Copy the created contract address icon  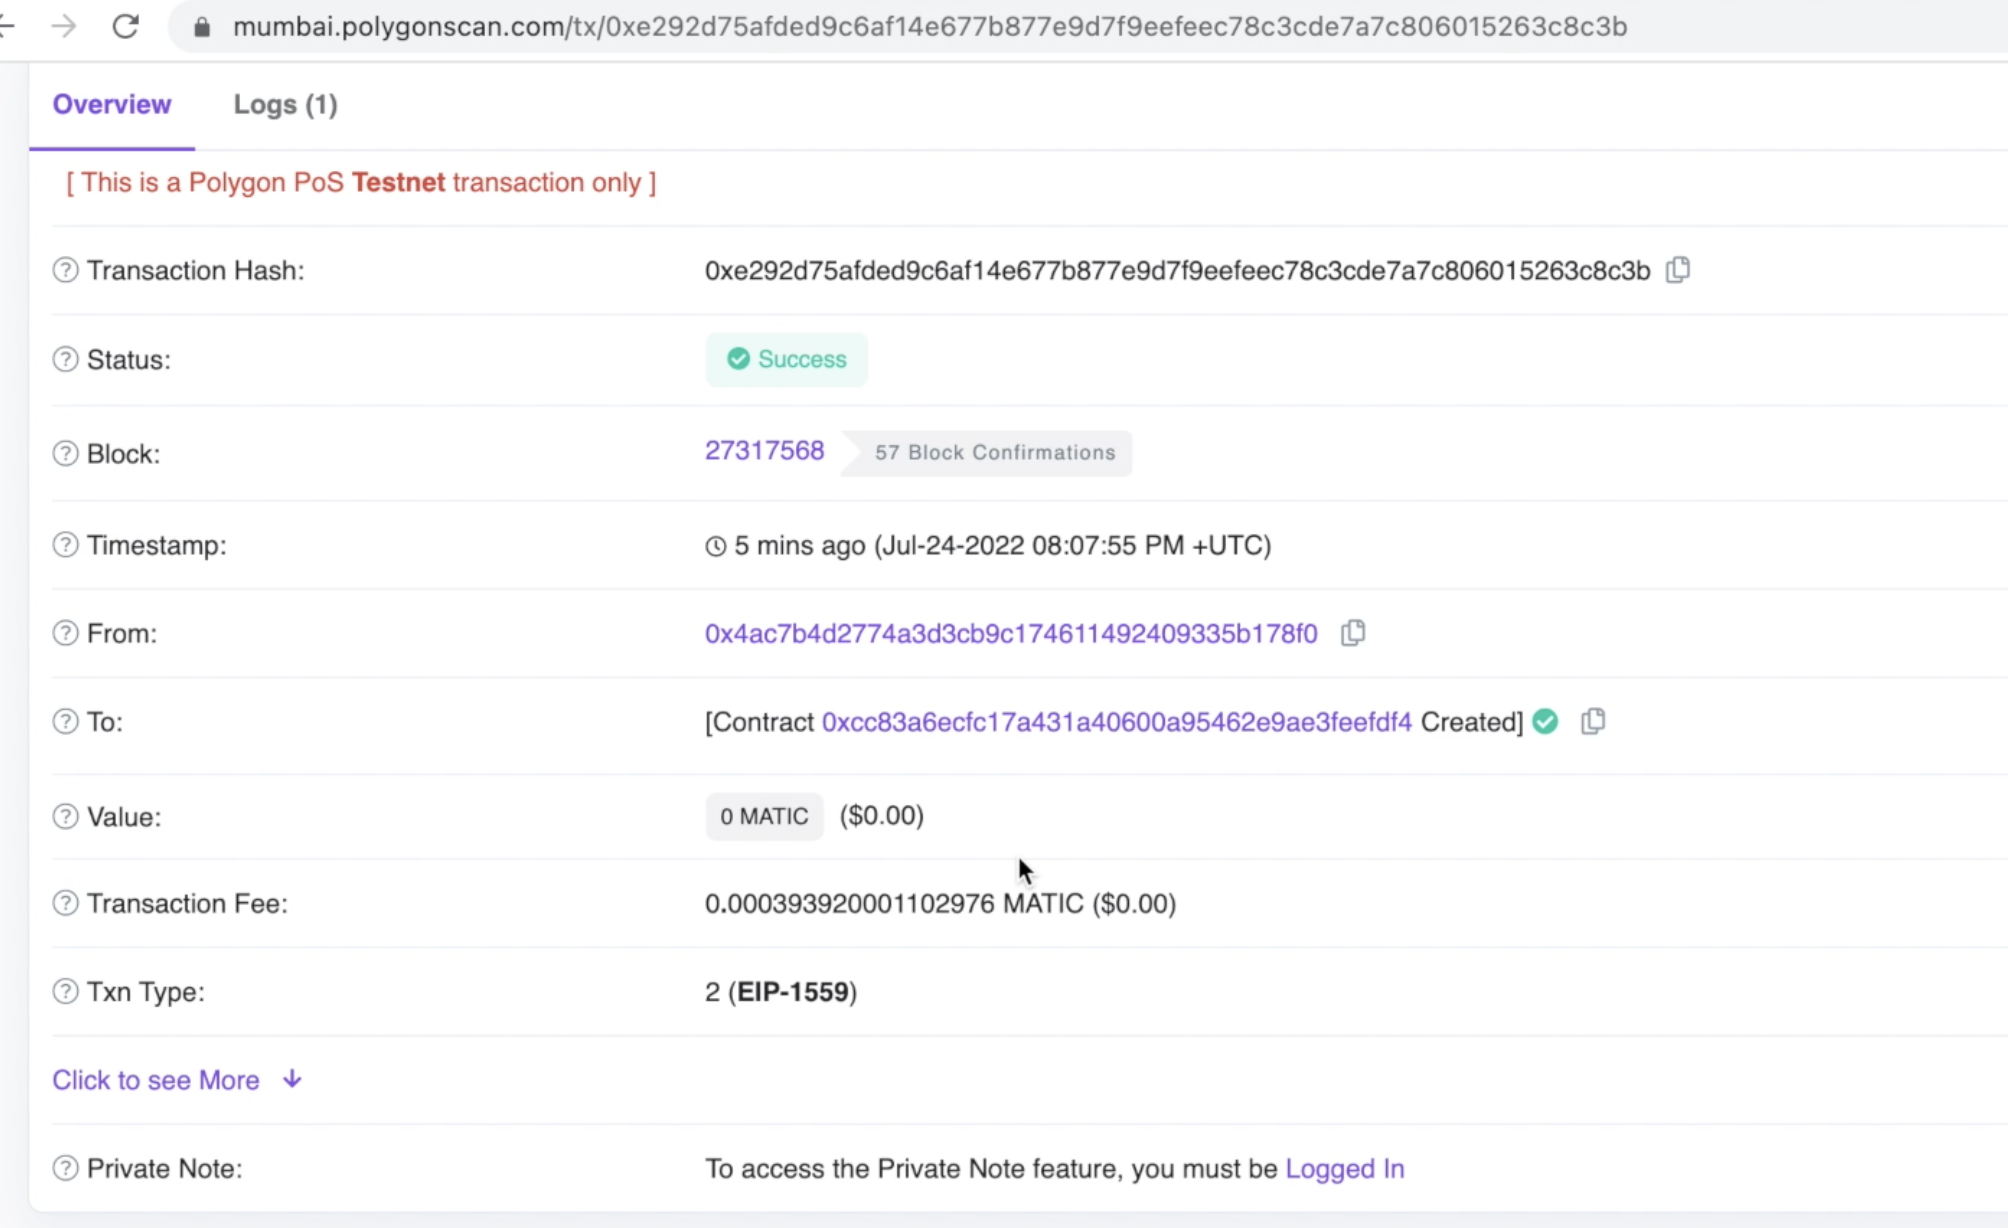coord(1593,721)
